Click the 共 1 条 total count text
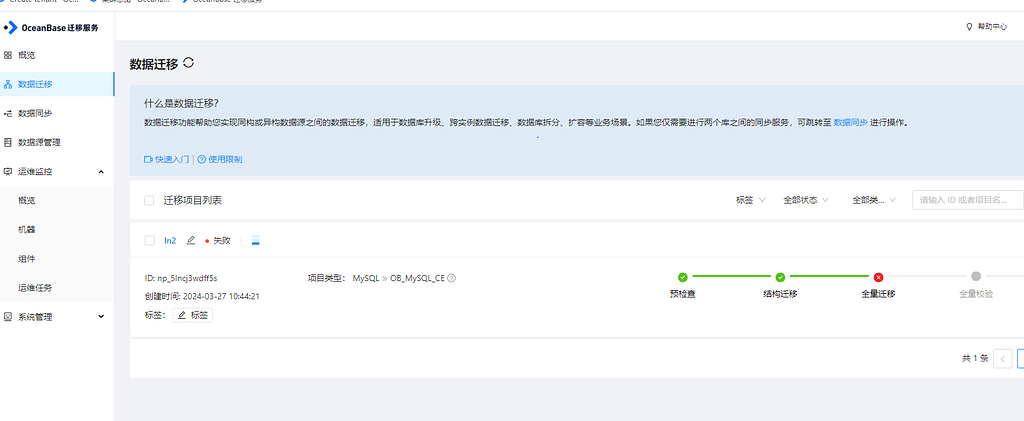The image size is (1024, 421). pos(975,358)
